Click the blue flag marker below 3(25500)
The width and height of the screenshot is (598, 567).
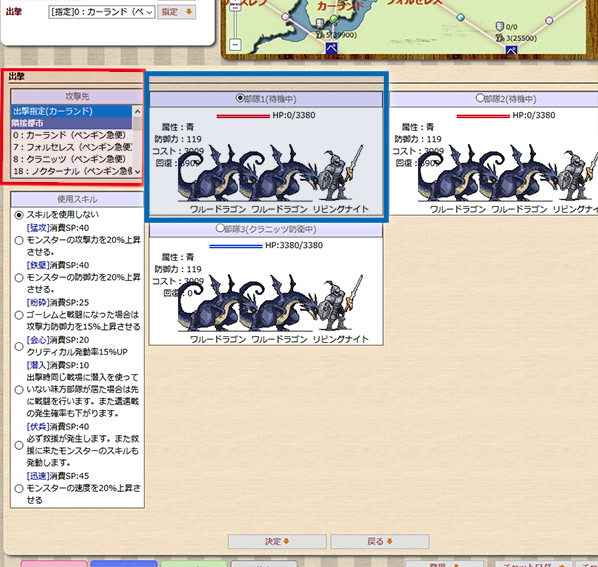click(x=511, y=50)
